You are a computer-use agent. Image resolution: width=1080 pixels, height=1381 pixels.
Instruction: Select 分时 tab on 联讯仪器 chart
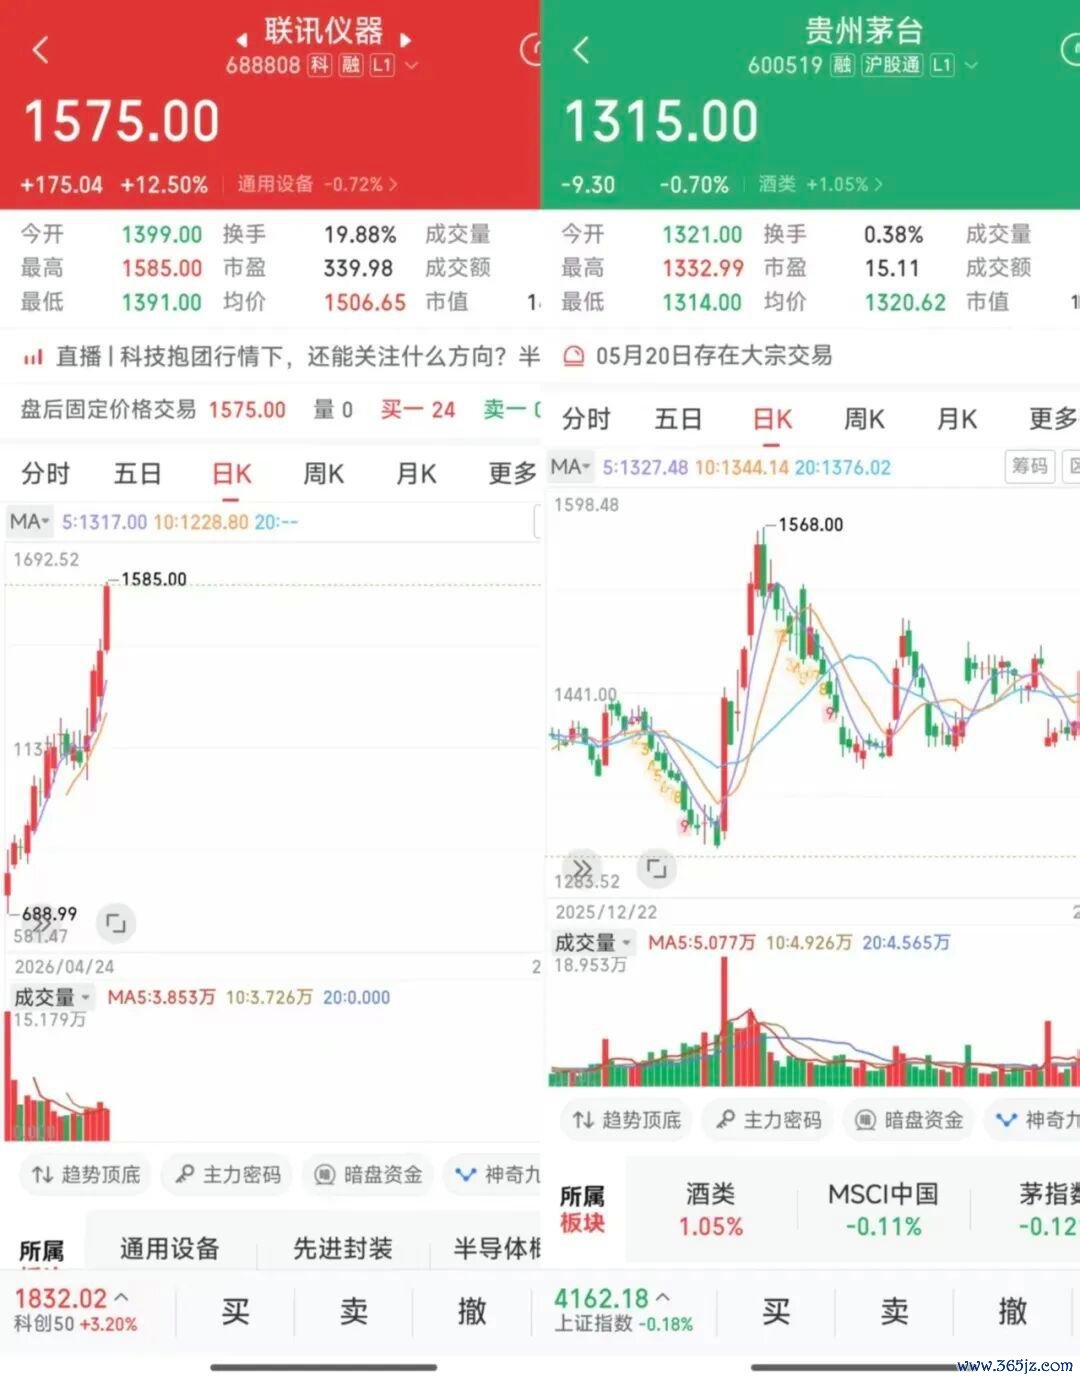(x=45, y=473)
